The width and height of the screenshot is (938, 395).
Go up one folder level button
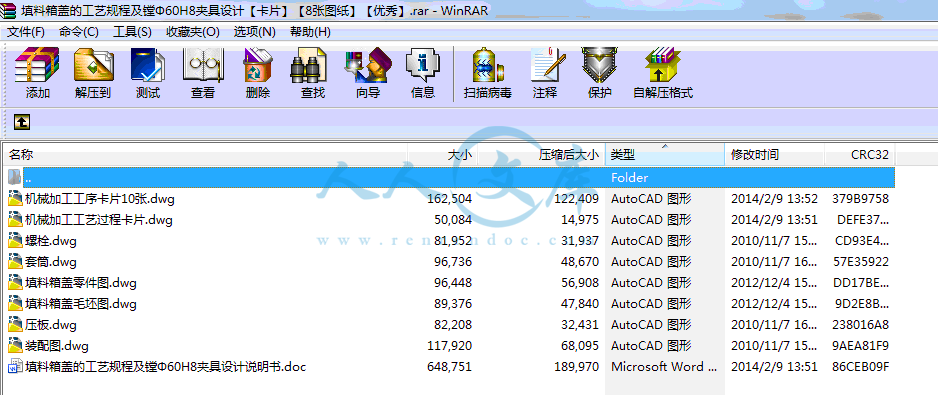click(22, 122)
